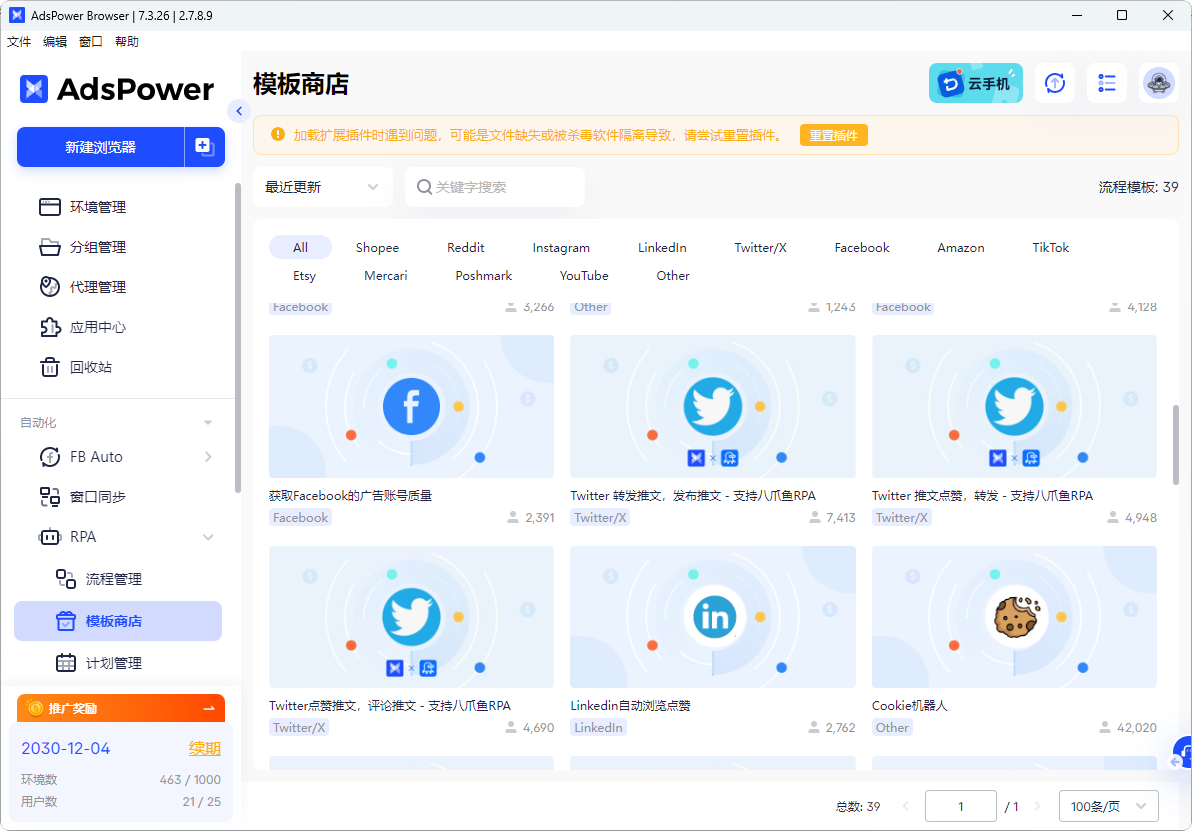Select the 流程管理 RPA icon
This screenshot has width=1192, height=831.
click(x=66, y=579)
